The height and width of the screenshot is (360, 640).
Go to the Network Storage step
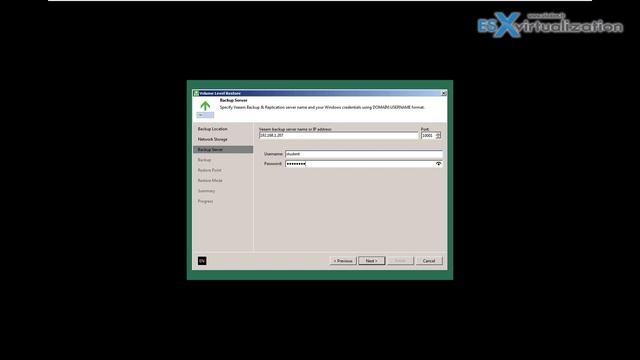tap(213, 139)
